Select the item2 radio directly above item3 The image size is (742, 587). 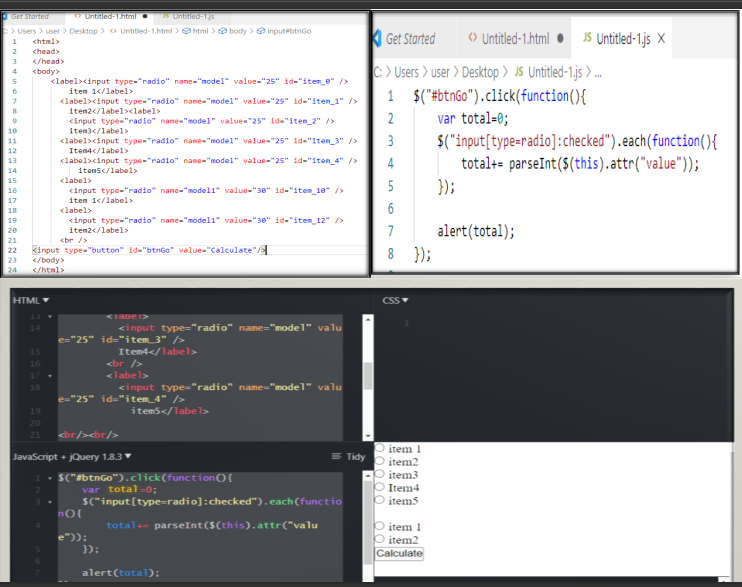380,461
